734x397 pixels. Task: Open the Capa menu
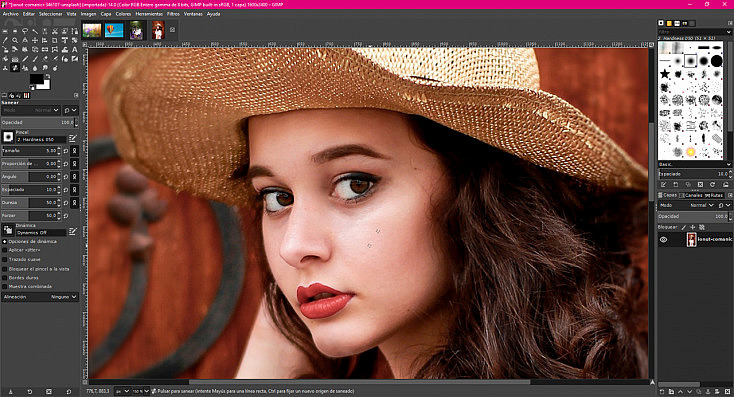point(106,14)
